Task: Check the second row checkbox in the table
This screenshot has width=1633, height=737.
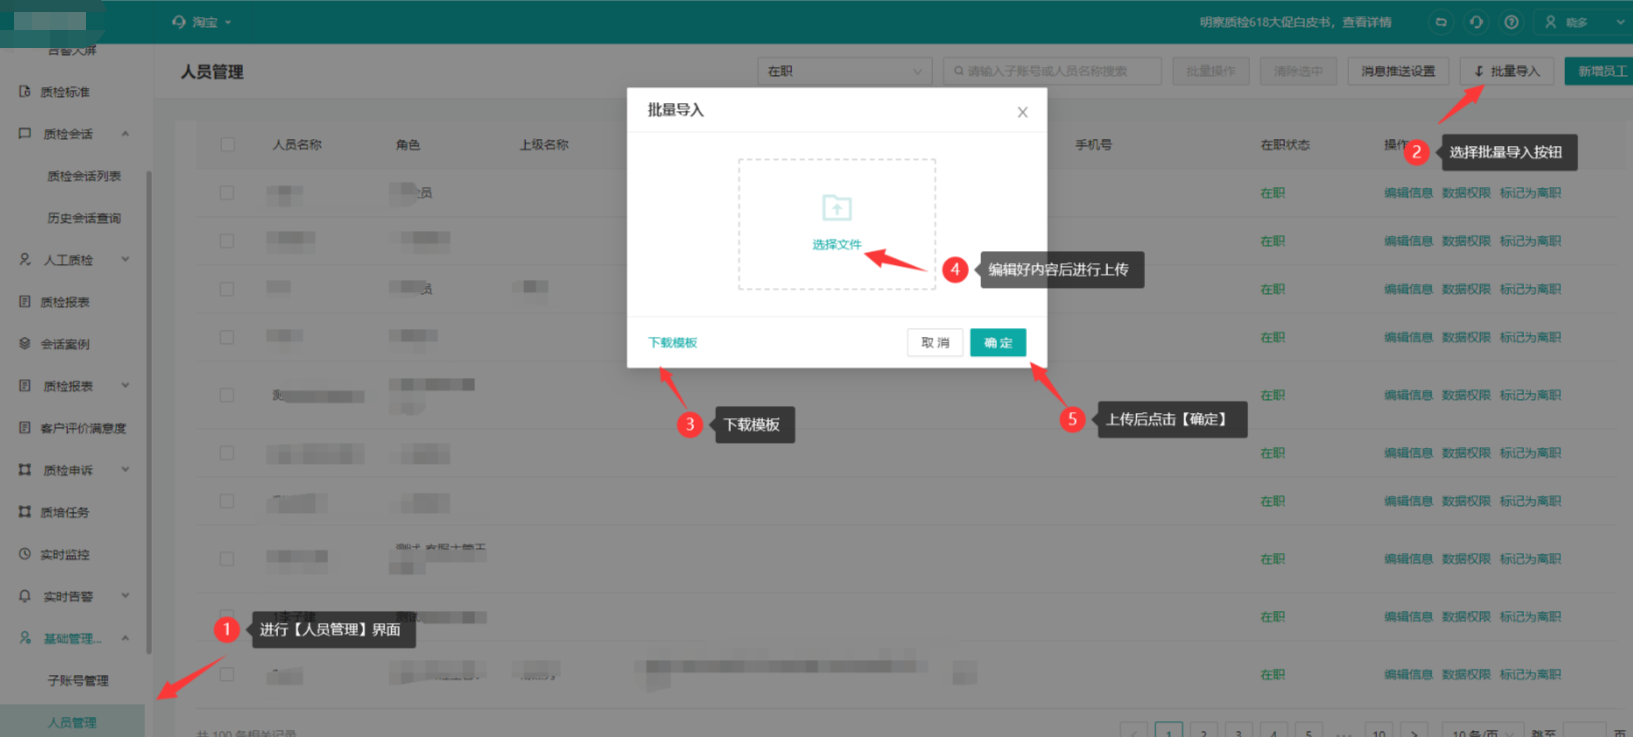Action: pyautogui.click(x=227, y=240)
